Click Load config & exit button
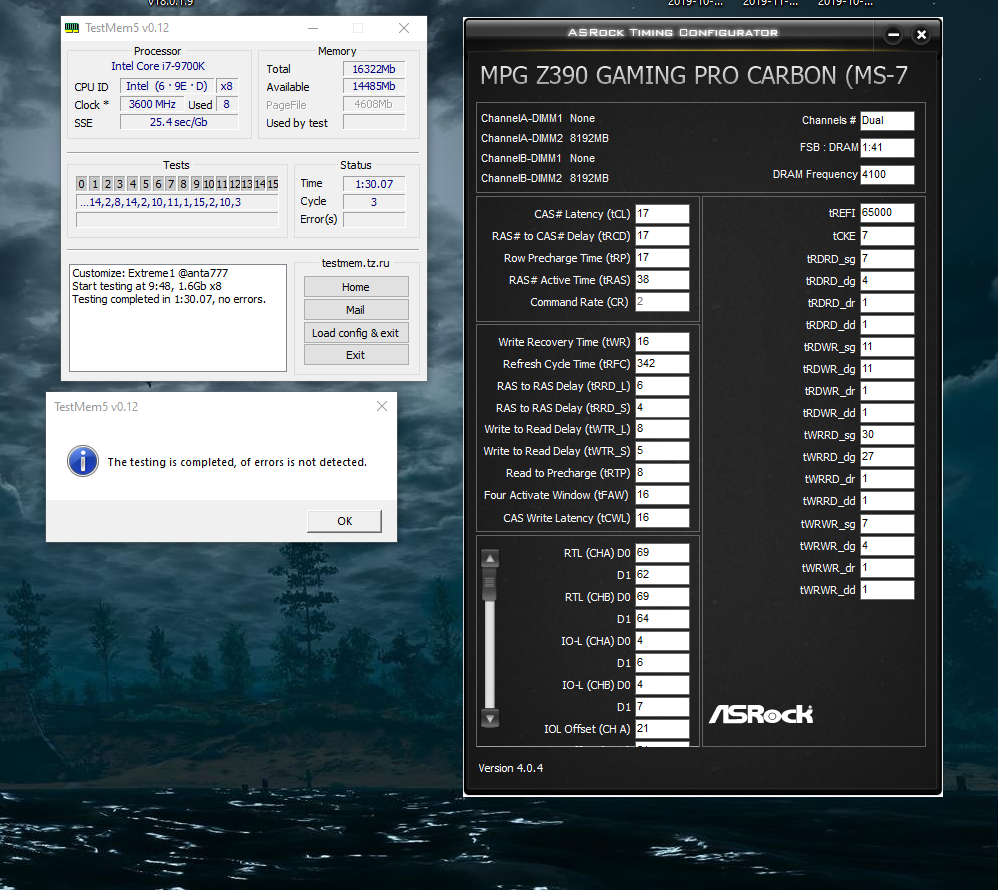Image resolution: width=998 pixels, height=890 pixels. [x=356, y=333]
